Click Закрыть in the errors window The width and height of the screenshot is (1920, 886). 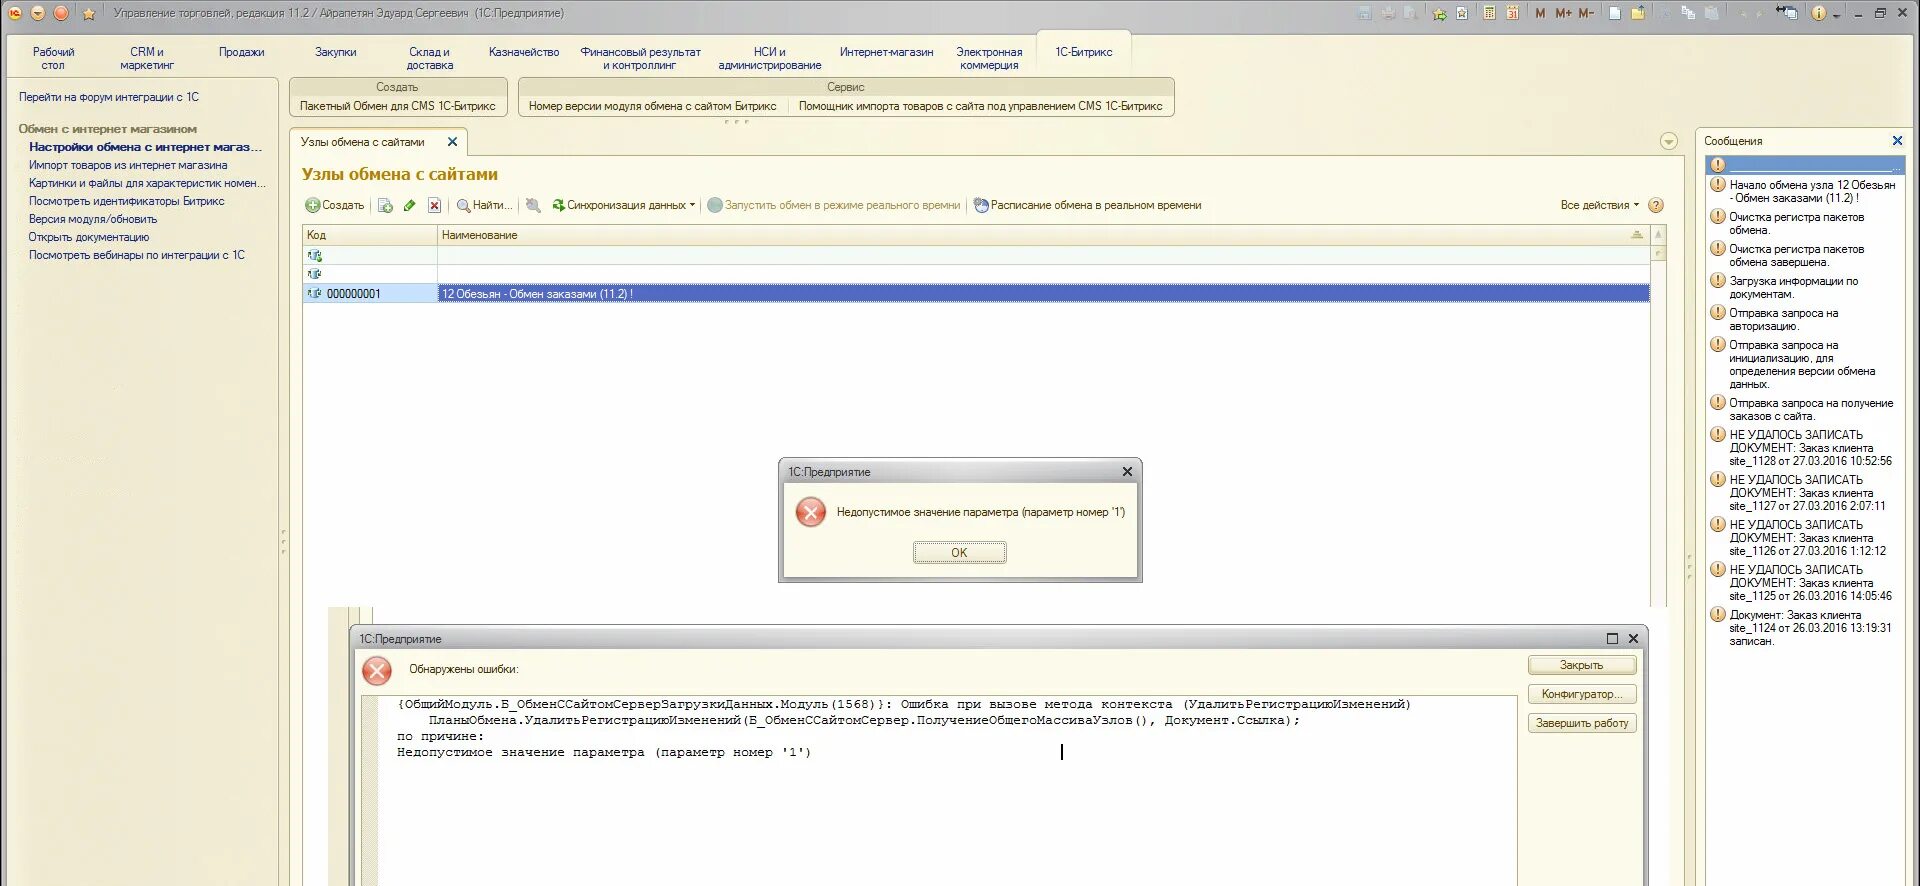click(1582, 665)
